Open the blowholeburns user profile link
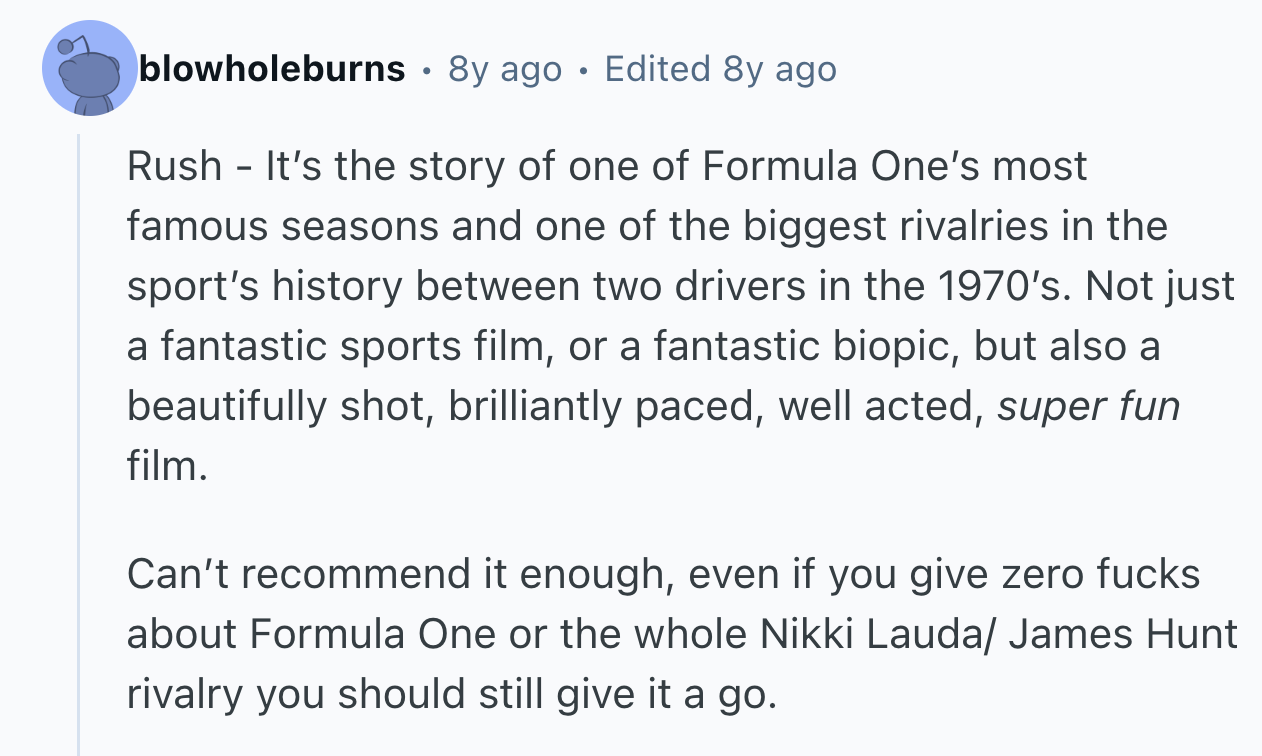1262x756 pixels. coord(272,69)
